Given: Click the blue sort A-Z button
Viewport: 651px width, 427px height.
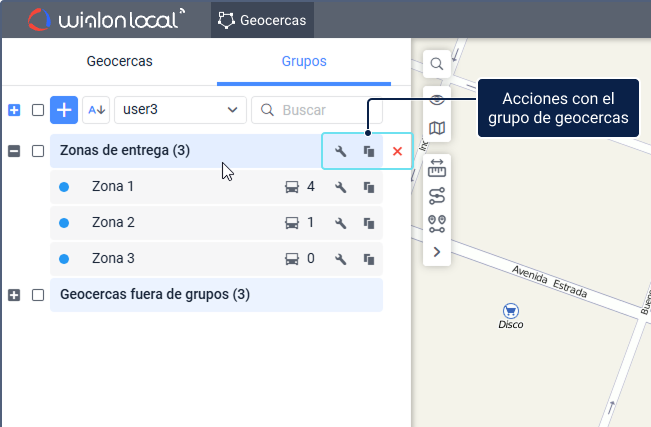Looking at the screenshot, I should (x=96, y=109).
